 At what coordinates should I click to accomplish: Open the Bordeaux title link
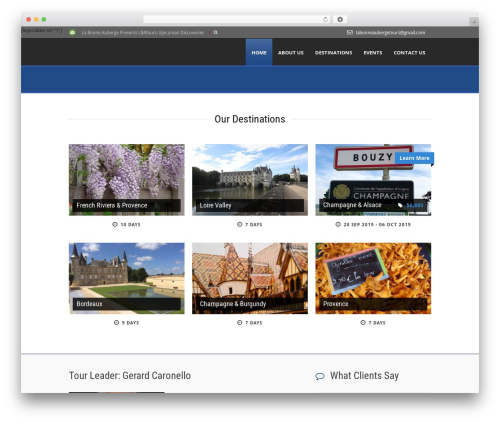pyautogui.click(x=89, y=304)
